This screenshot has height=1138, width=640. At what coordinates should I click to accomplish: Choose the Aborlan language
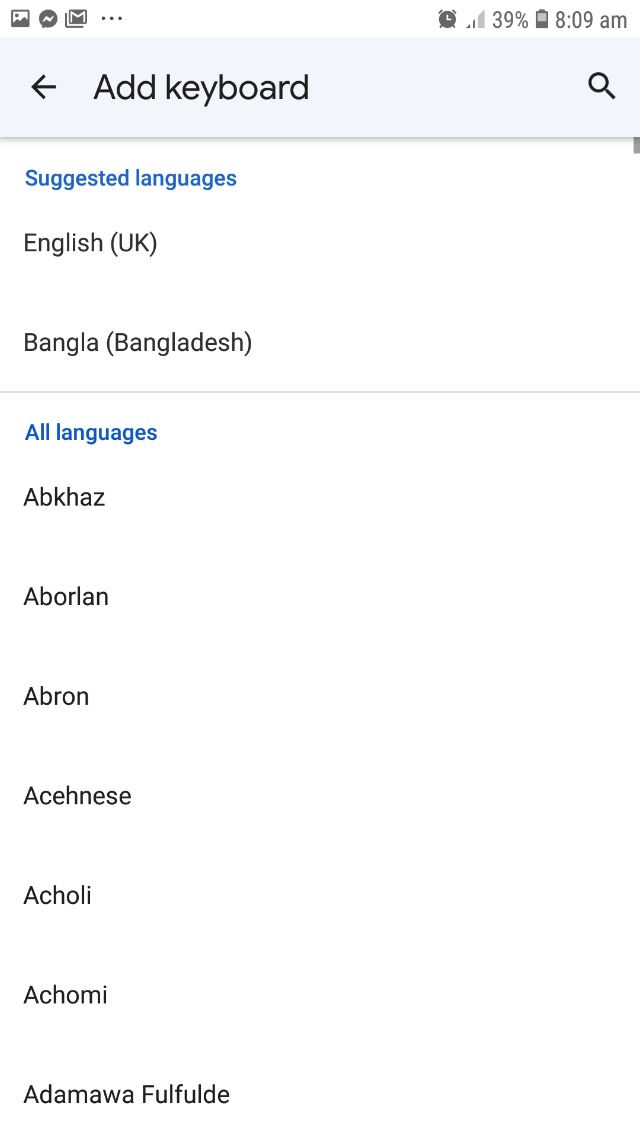pos(66,597)
